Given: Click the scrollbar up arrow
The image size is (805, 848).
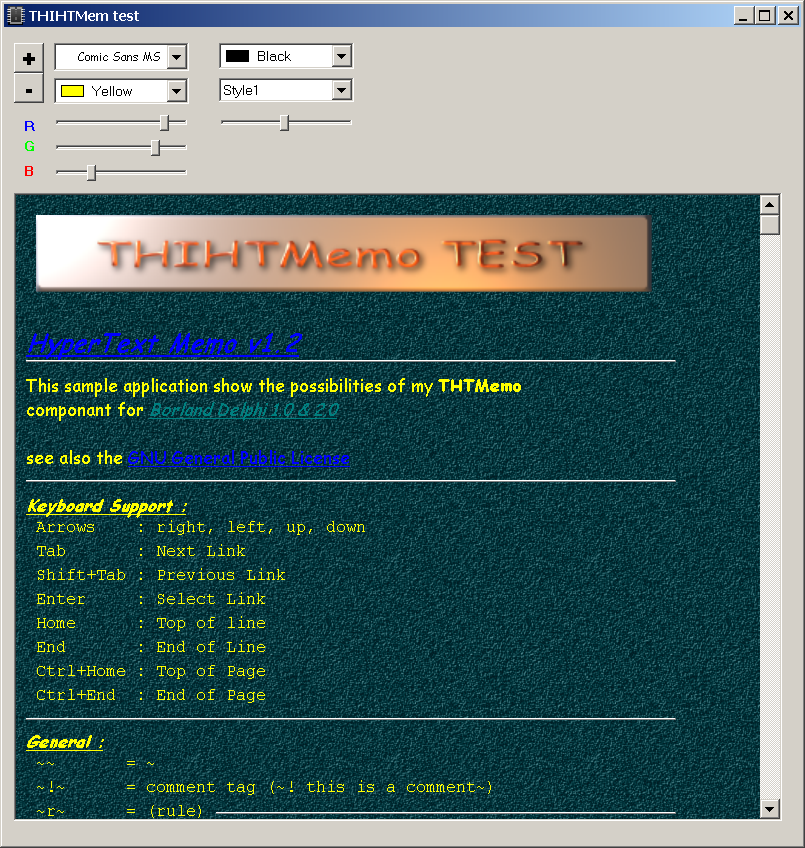Looking at the screenshot, I should click(x=769, y=204).
